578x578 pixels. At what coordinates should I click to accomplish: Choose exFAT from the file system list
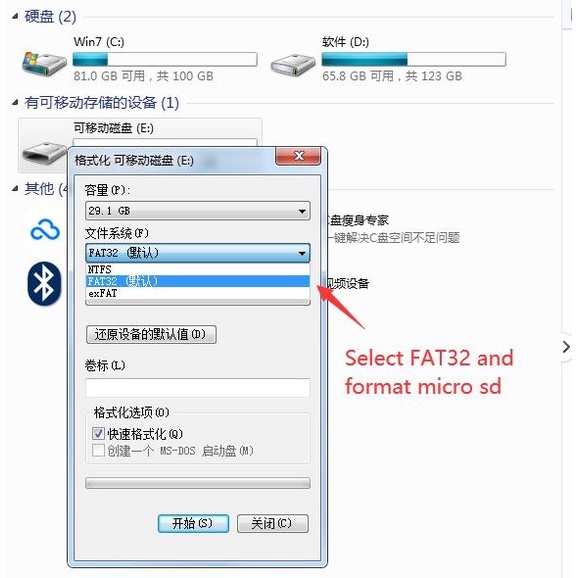(x=198, y=293)
